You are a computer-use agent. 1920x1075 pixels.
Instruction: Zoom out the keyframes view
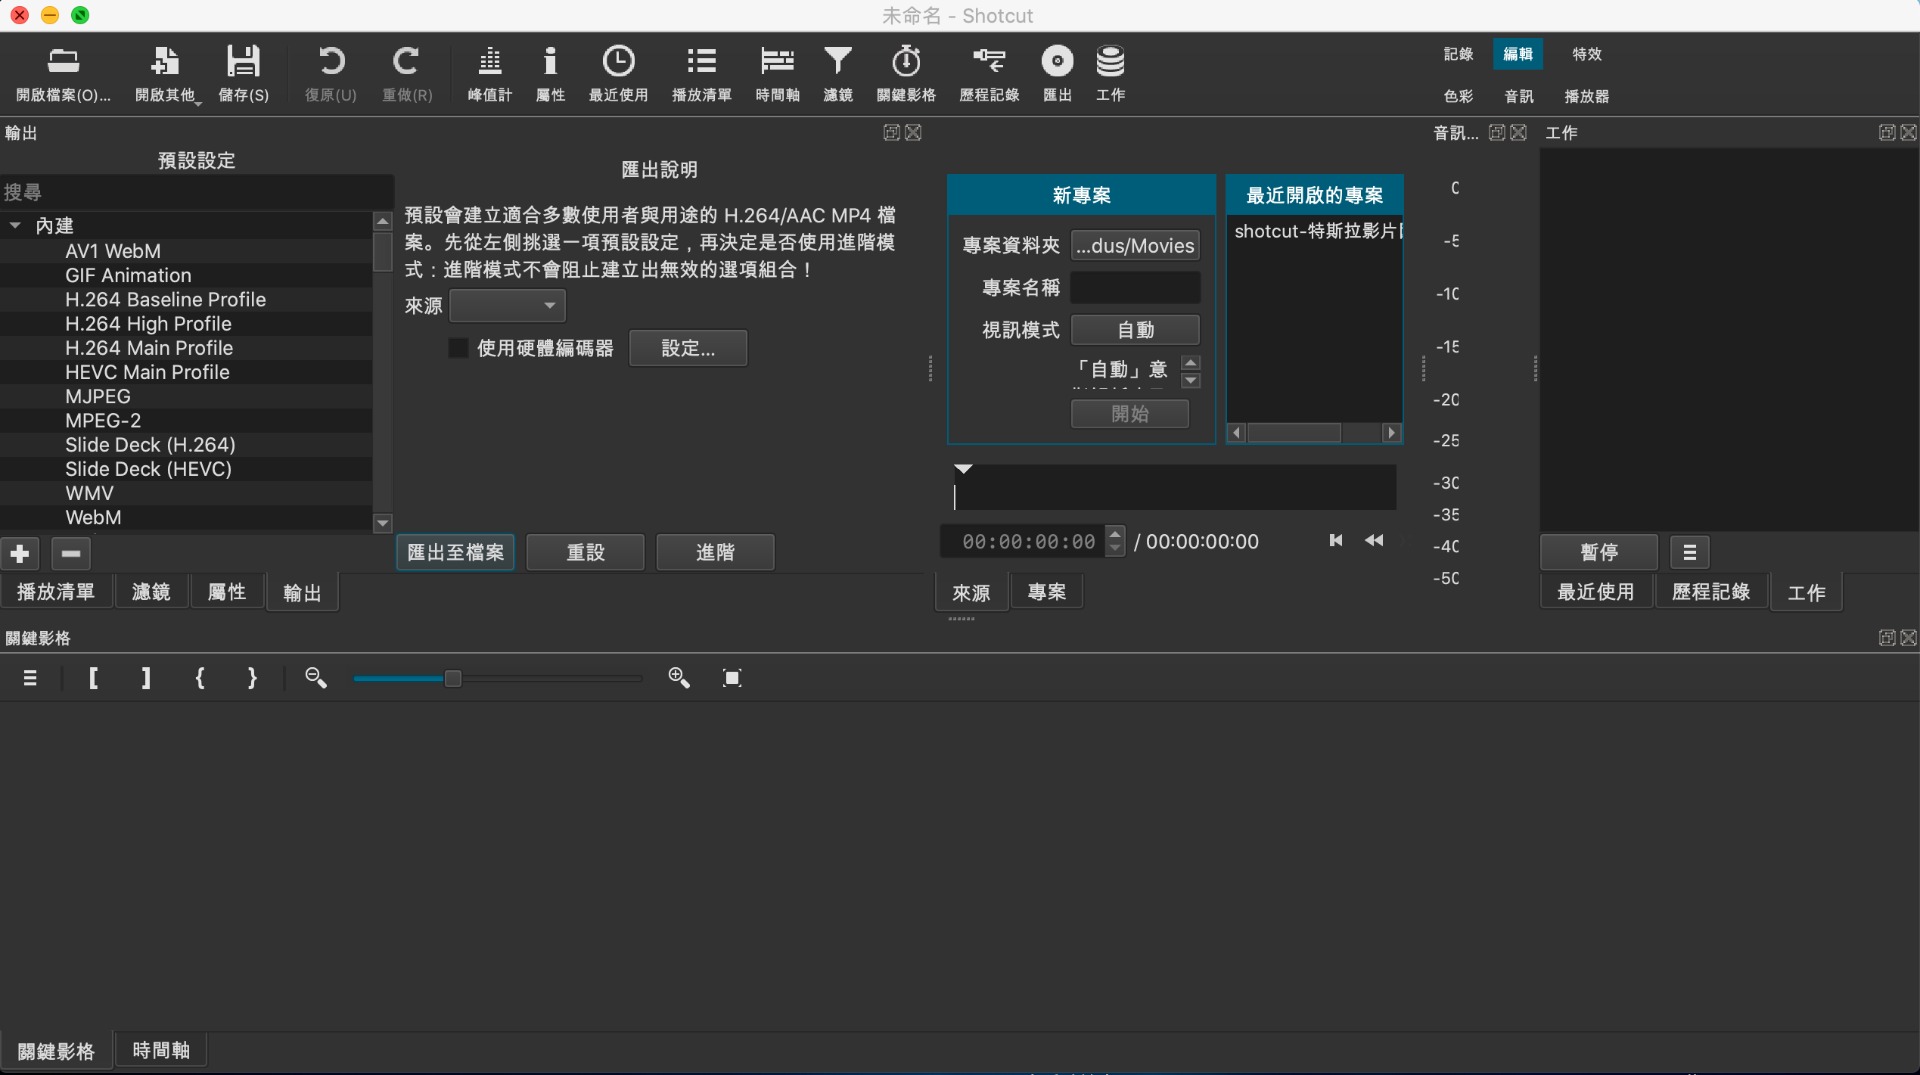pos(316,678)
